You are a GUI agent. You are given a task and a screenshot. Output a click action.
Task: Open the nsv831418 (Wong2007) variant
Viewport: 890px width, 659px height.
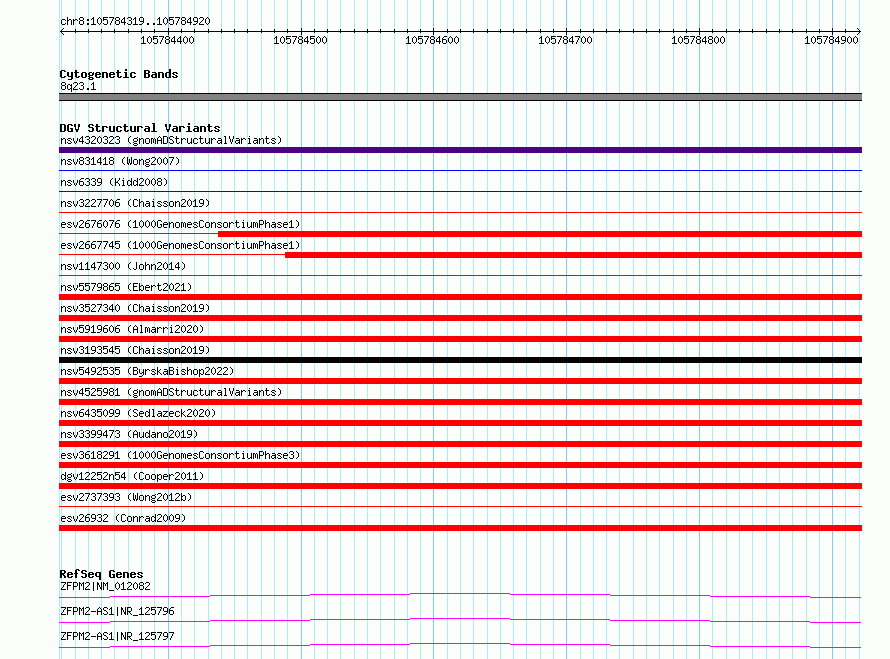tap(120, 161)
